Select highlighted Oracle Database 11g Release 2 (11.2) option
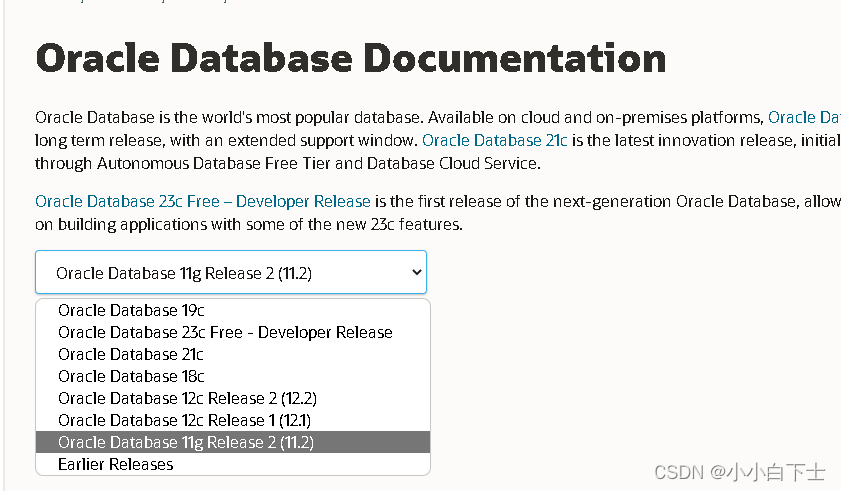841x491 pixels. tap(233, 442)
